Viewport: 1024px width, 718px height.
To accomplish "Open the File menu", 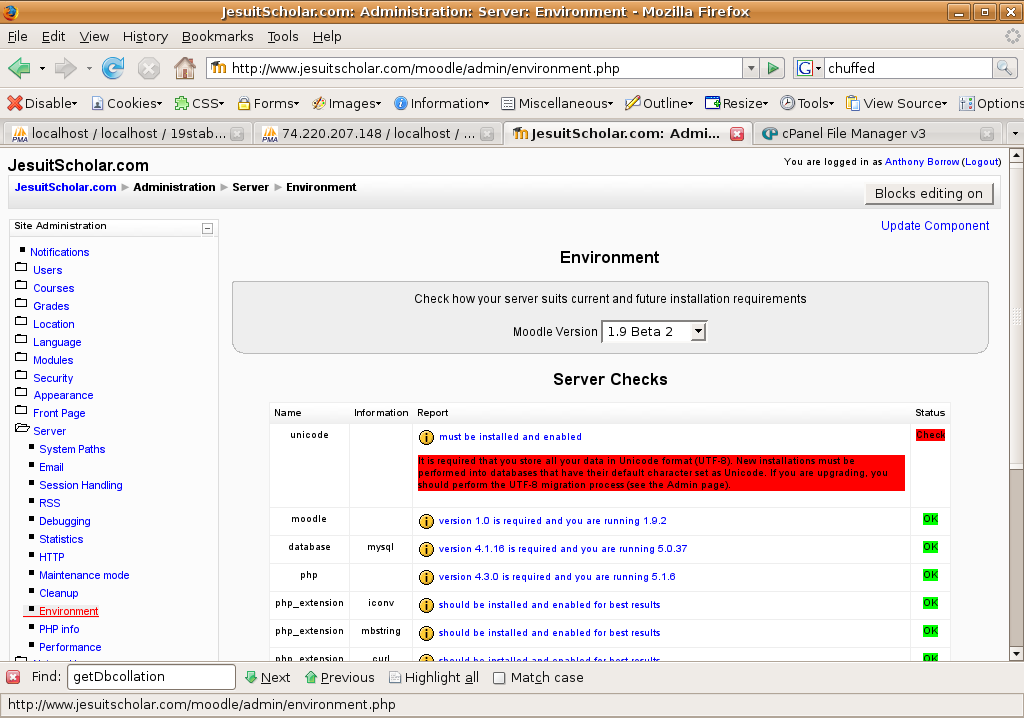I will pyautogui.click(x=18, y=37).
